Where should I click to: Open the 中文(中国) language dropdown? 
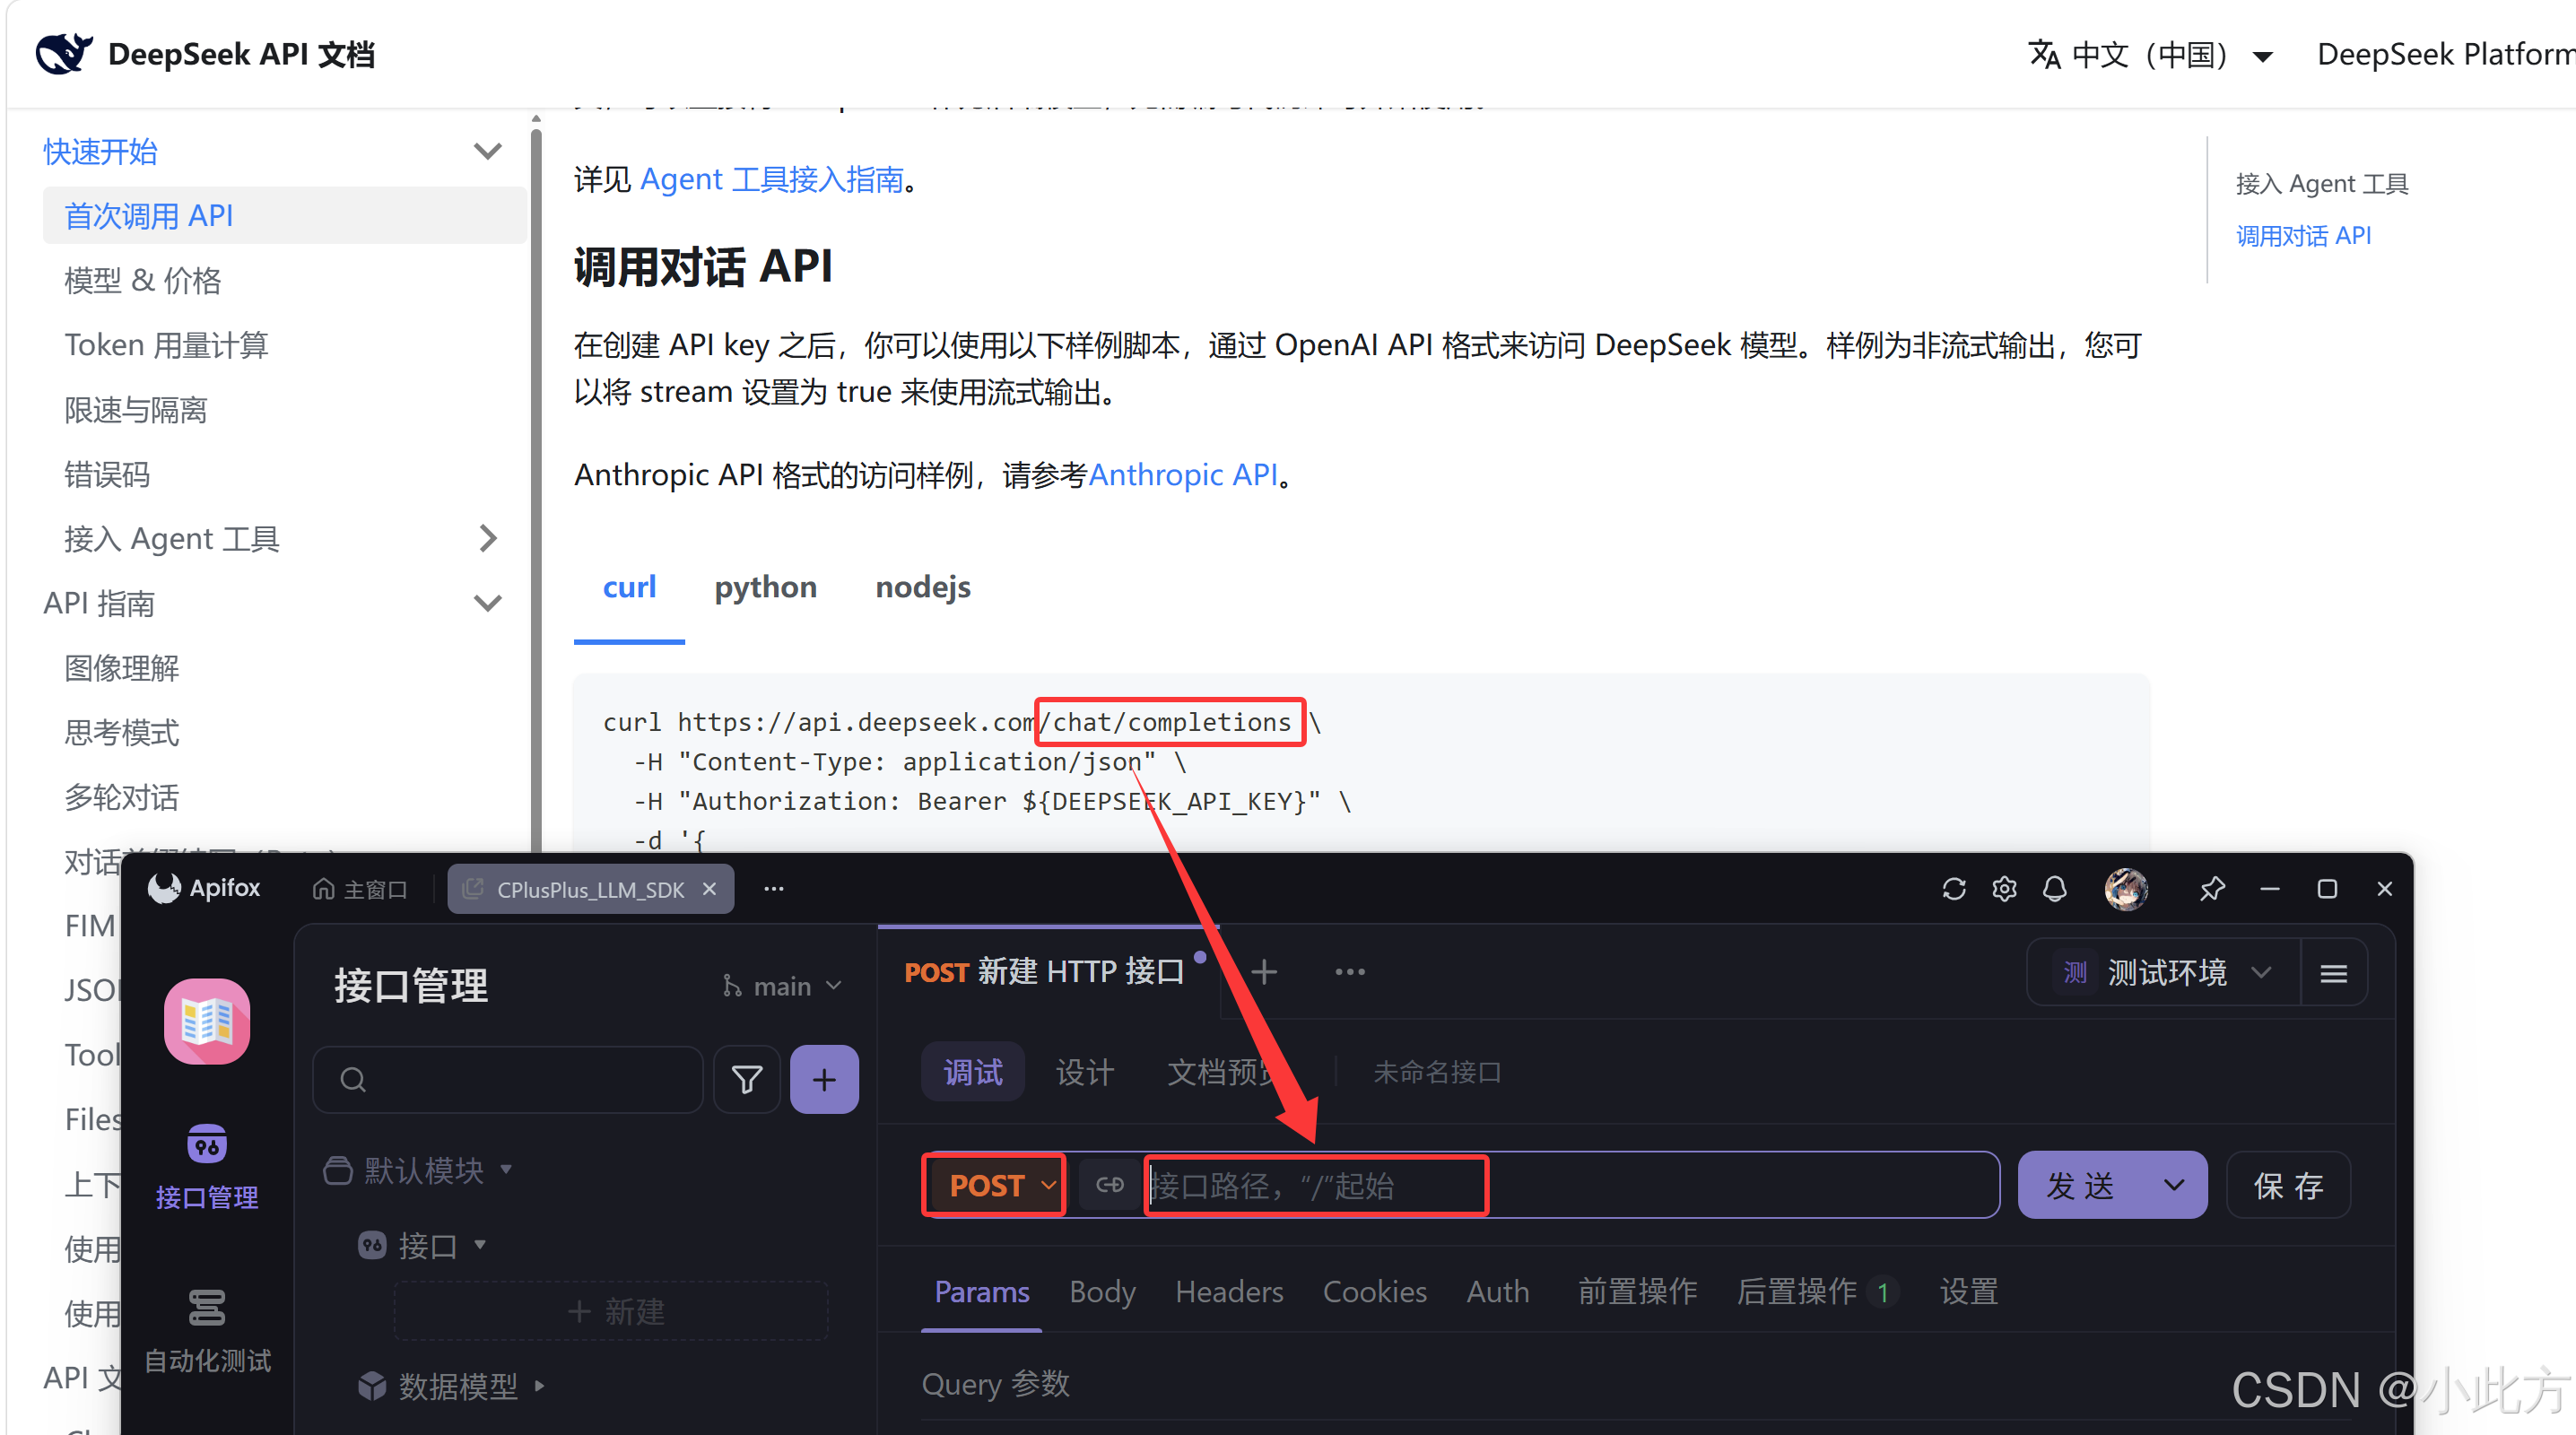2150,54
